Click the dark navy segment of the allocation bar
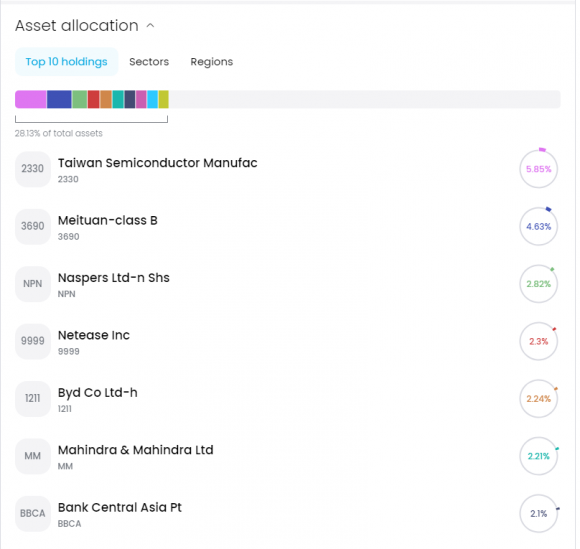Viewport: 580px width, 549px height. pos(130,100)
